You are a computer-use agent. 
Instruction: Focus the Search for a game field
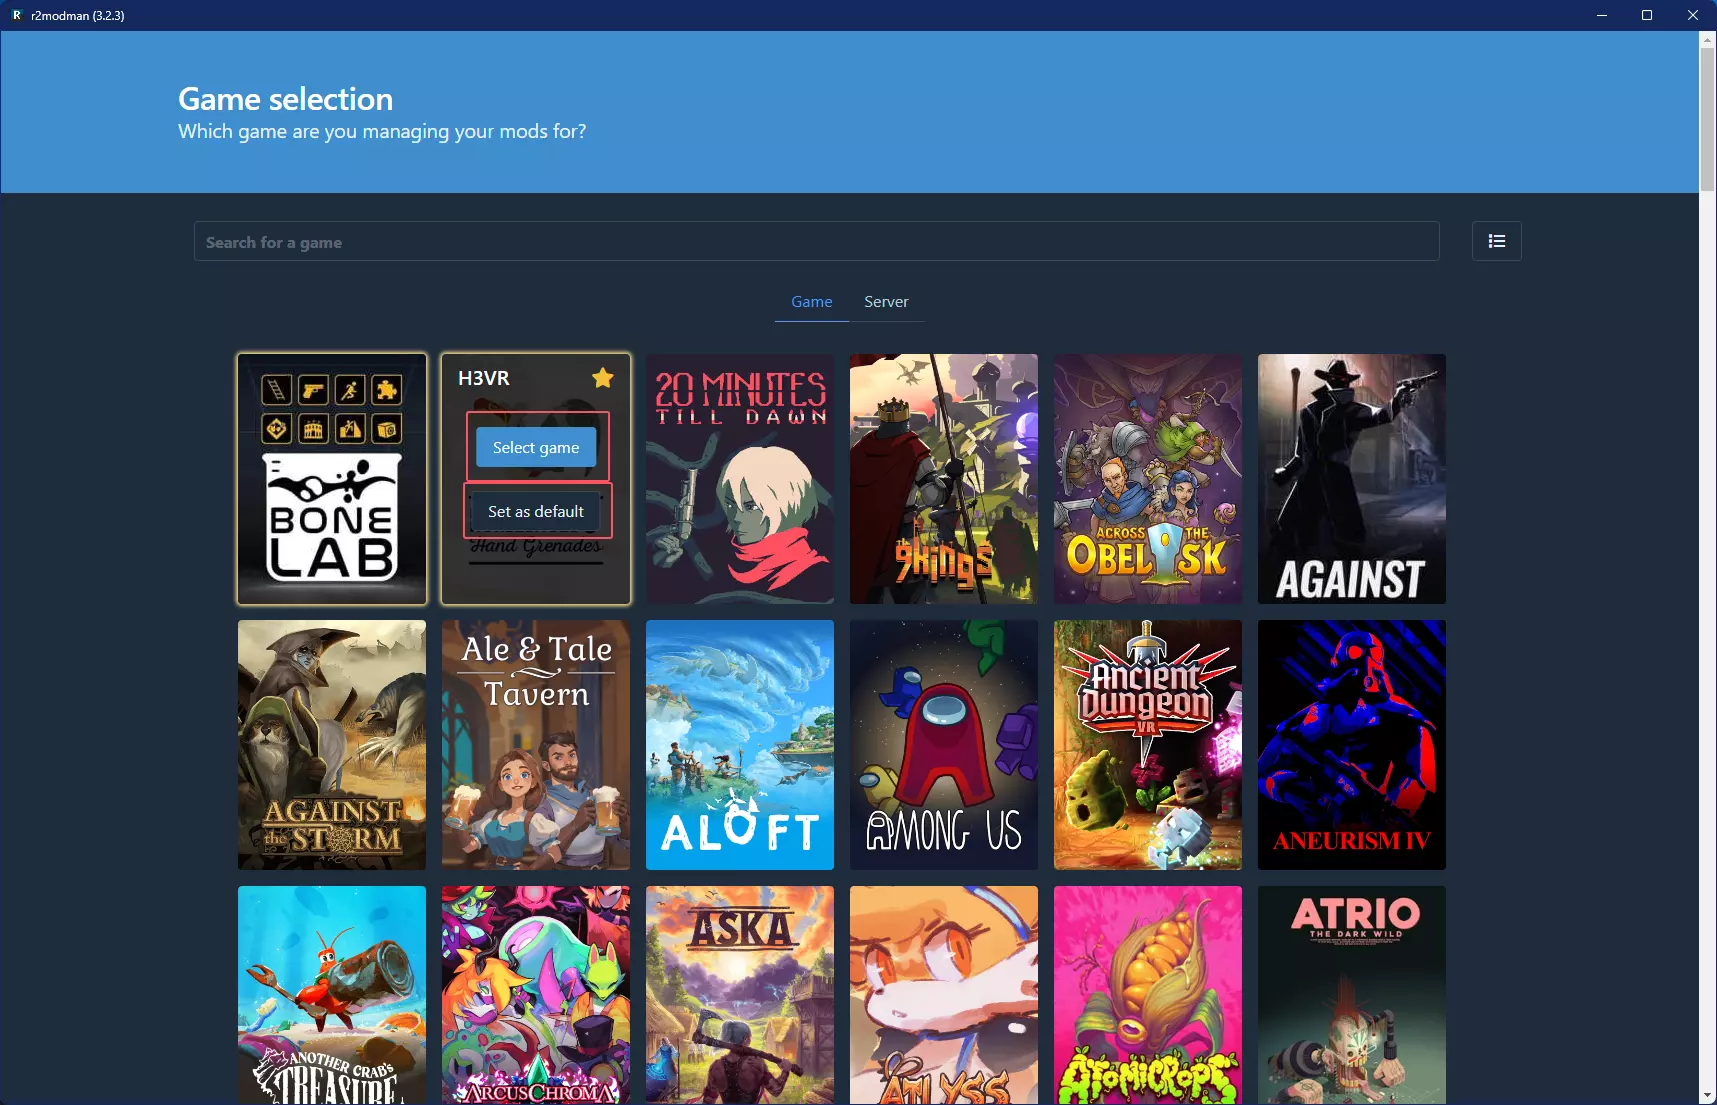pyautogui.click(x=816, y=241)
